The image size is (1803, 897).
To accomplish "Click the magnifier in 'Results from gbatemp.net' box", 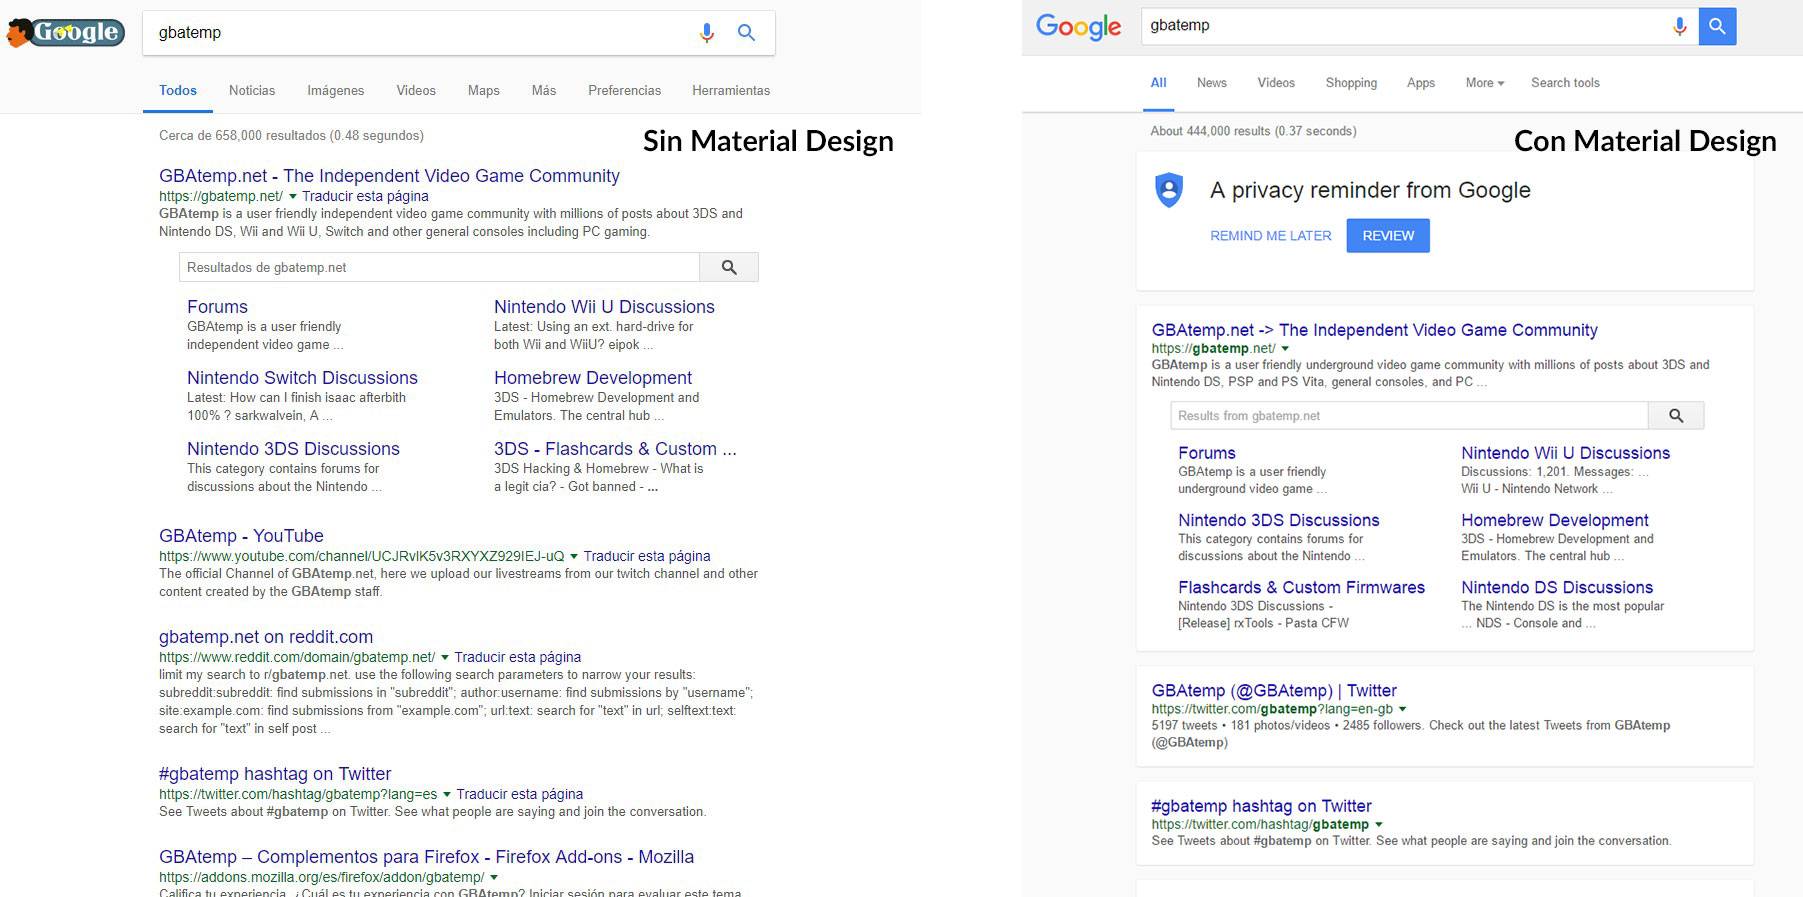I will [x=1676, y=416].
